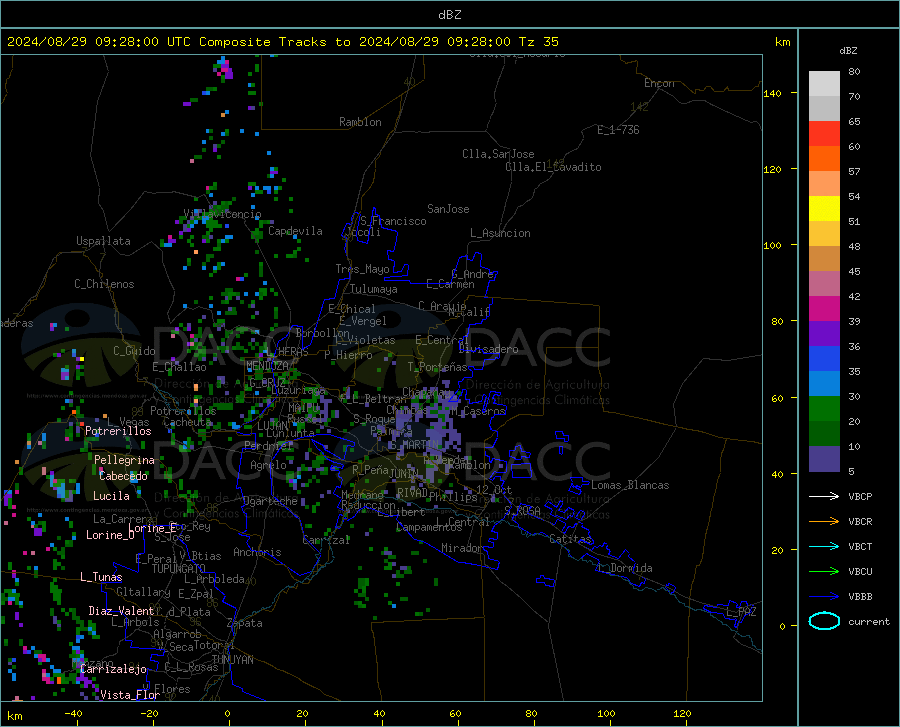Pick the light blue swatch above 30
This screenshot has height=727, width=900.
tap(824, 384)
